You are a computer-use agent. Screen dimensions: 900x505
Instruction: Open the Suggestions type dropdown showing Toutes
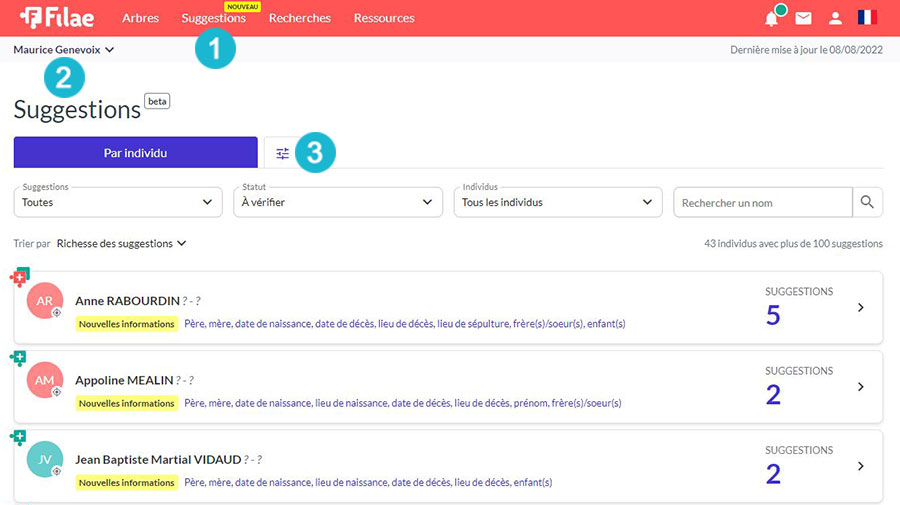(x=118, y=202)
